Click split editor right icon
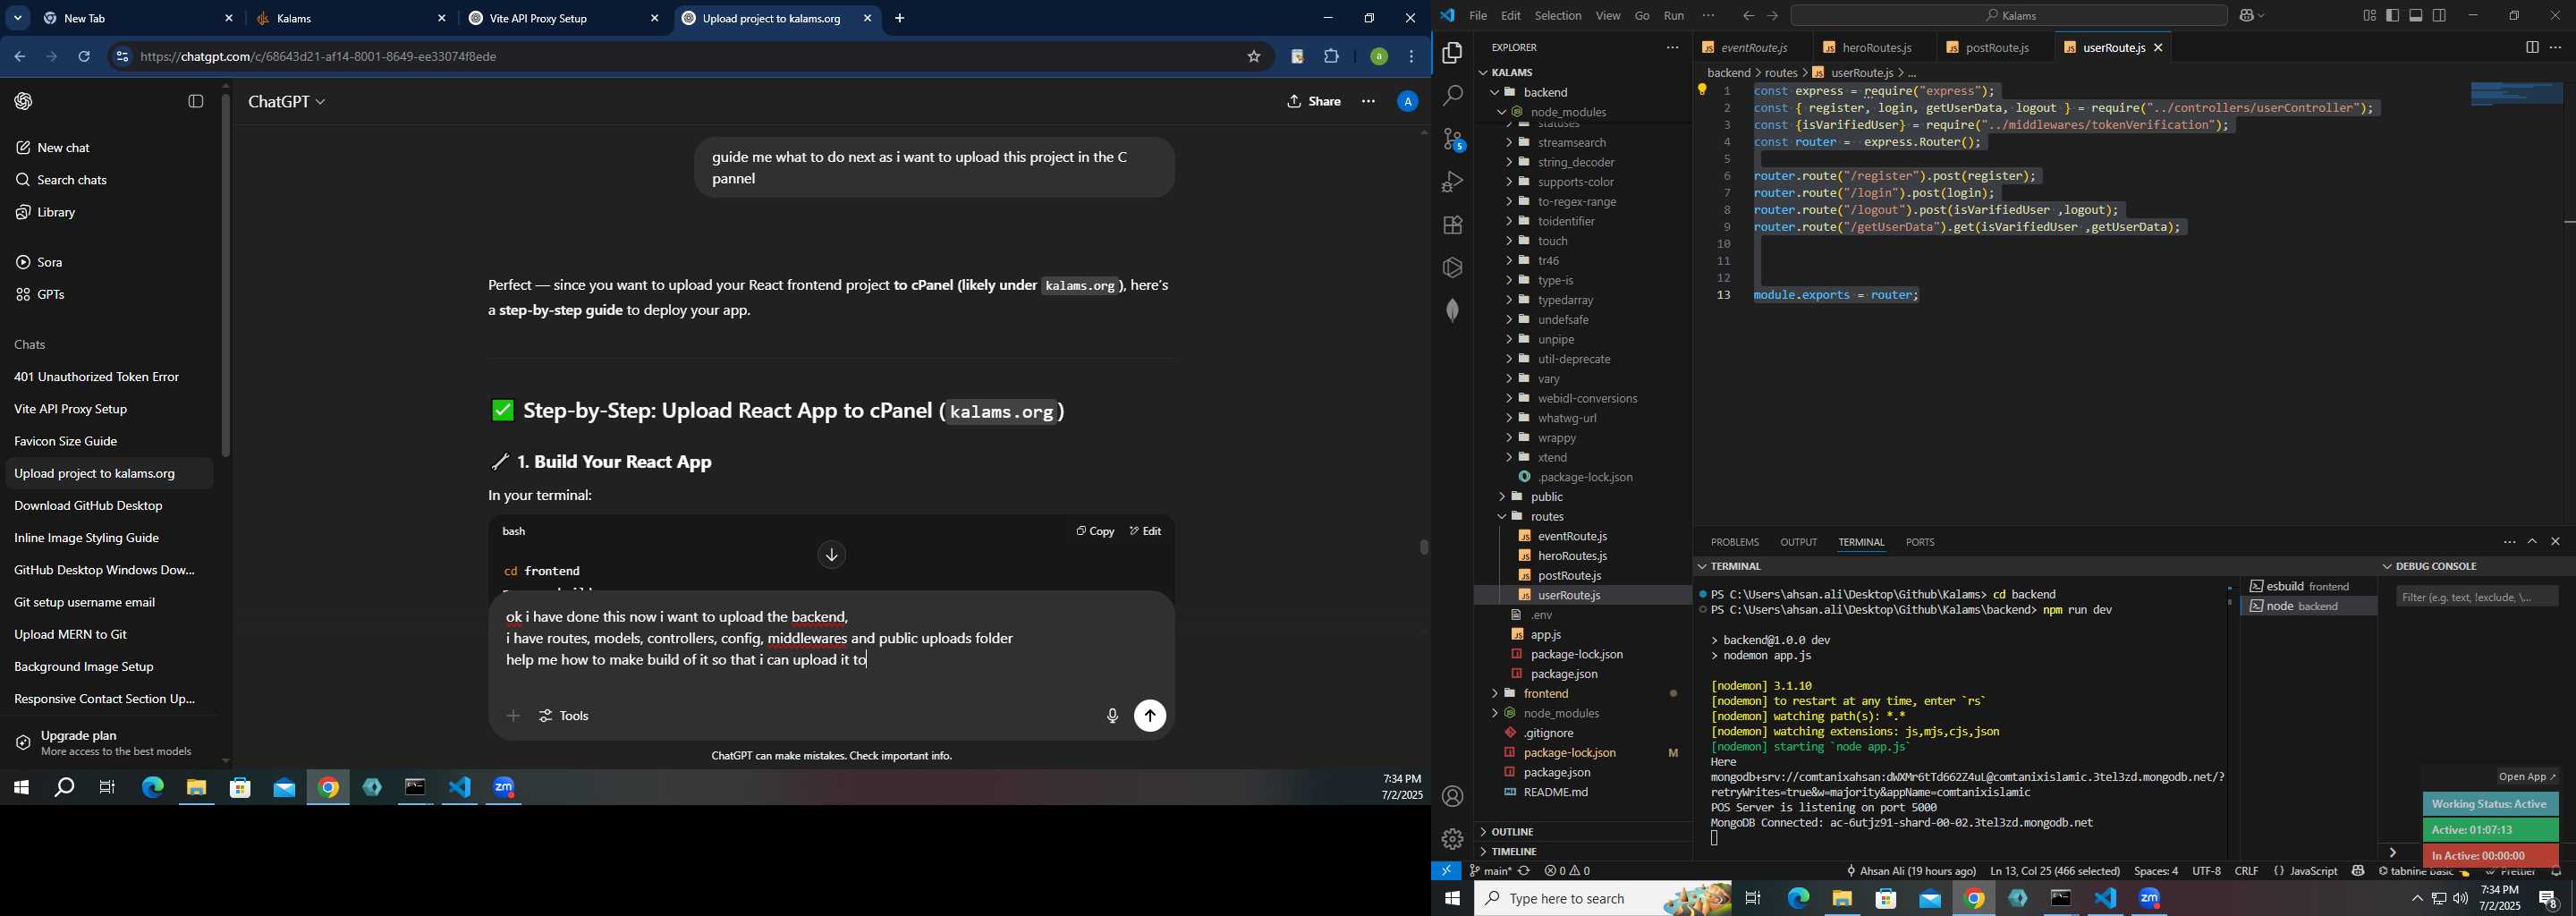The height and width of the screenshot is (916, 2576). pyautogui.click(x=2531, y=47)
